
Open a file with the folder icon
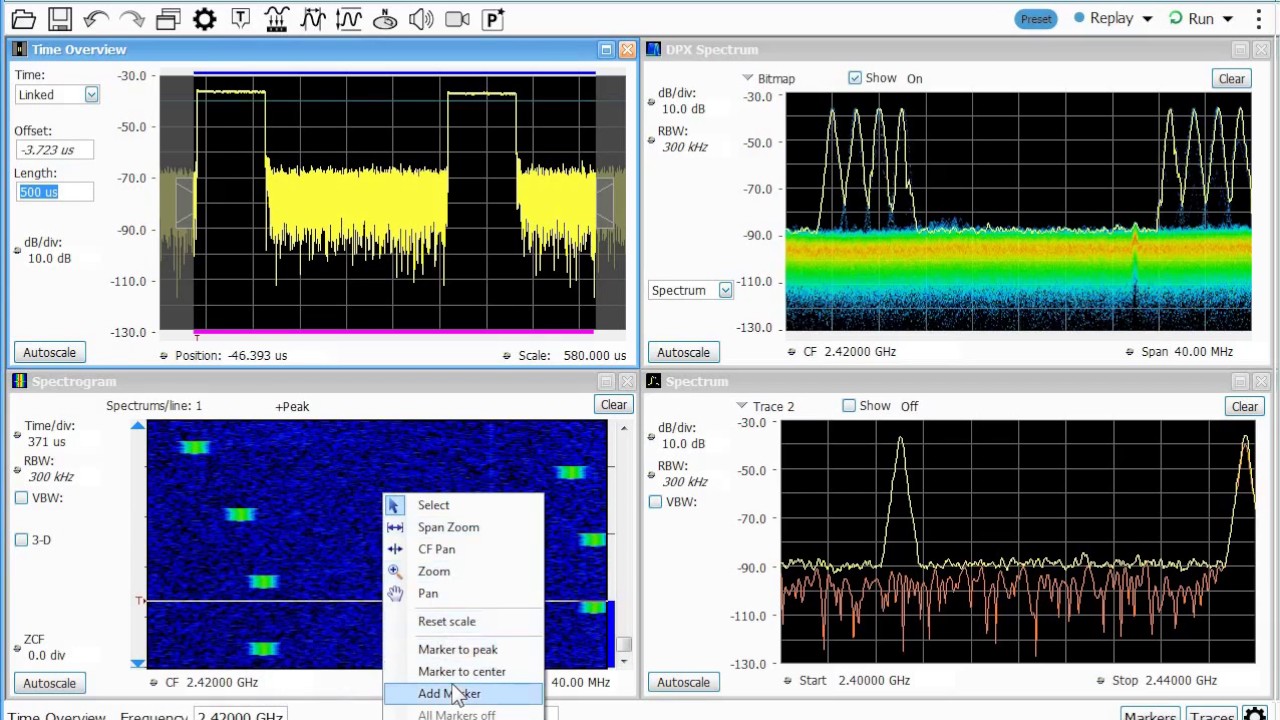point(23,18)
